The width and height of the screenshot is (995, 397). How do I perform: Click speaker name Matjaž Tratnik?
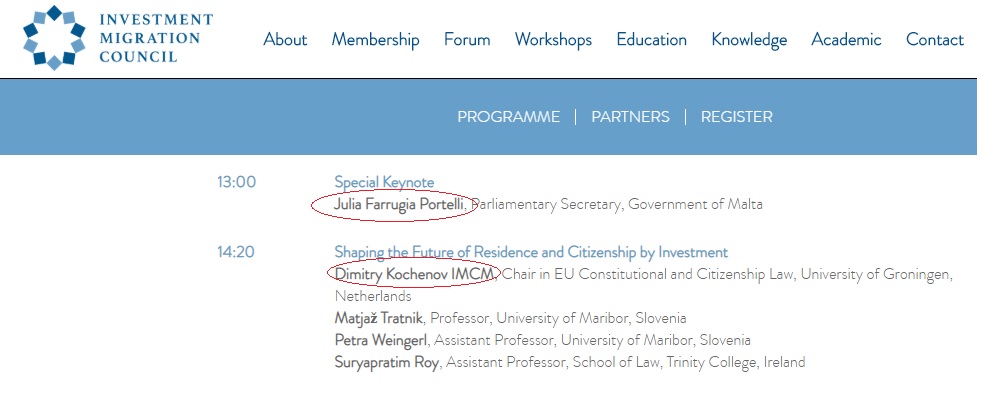pos(378,318)
